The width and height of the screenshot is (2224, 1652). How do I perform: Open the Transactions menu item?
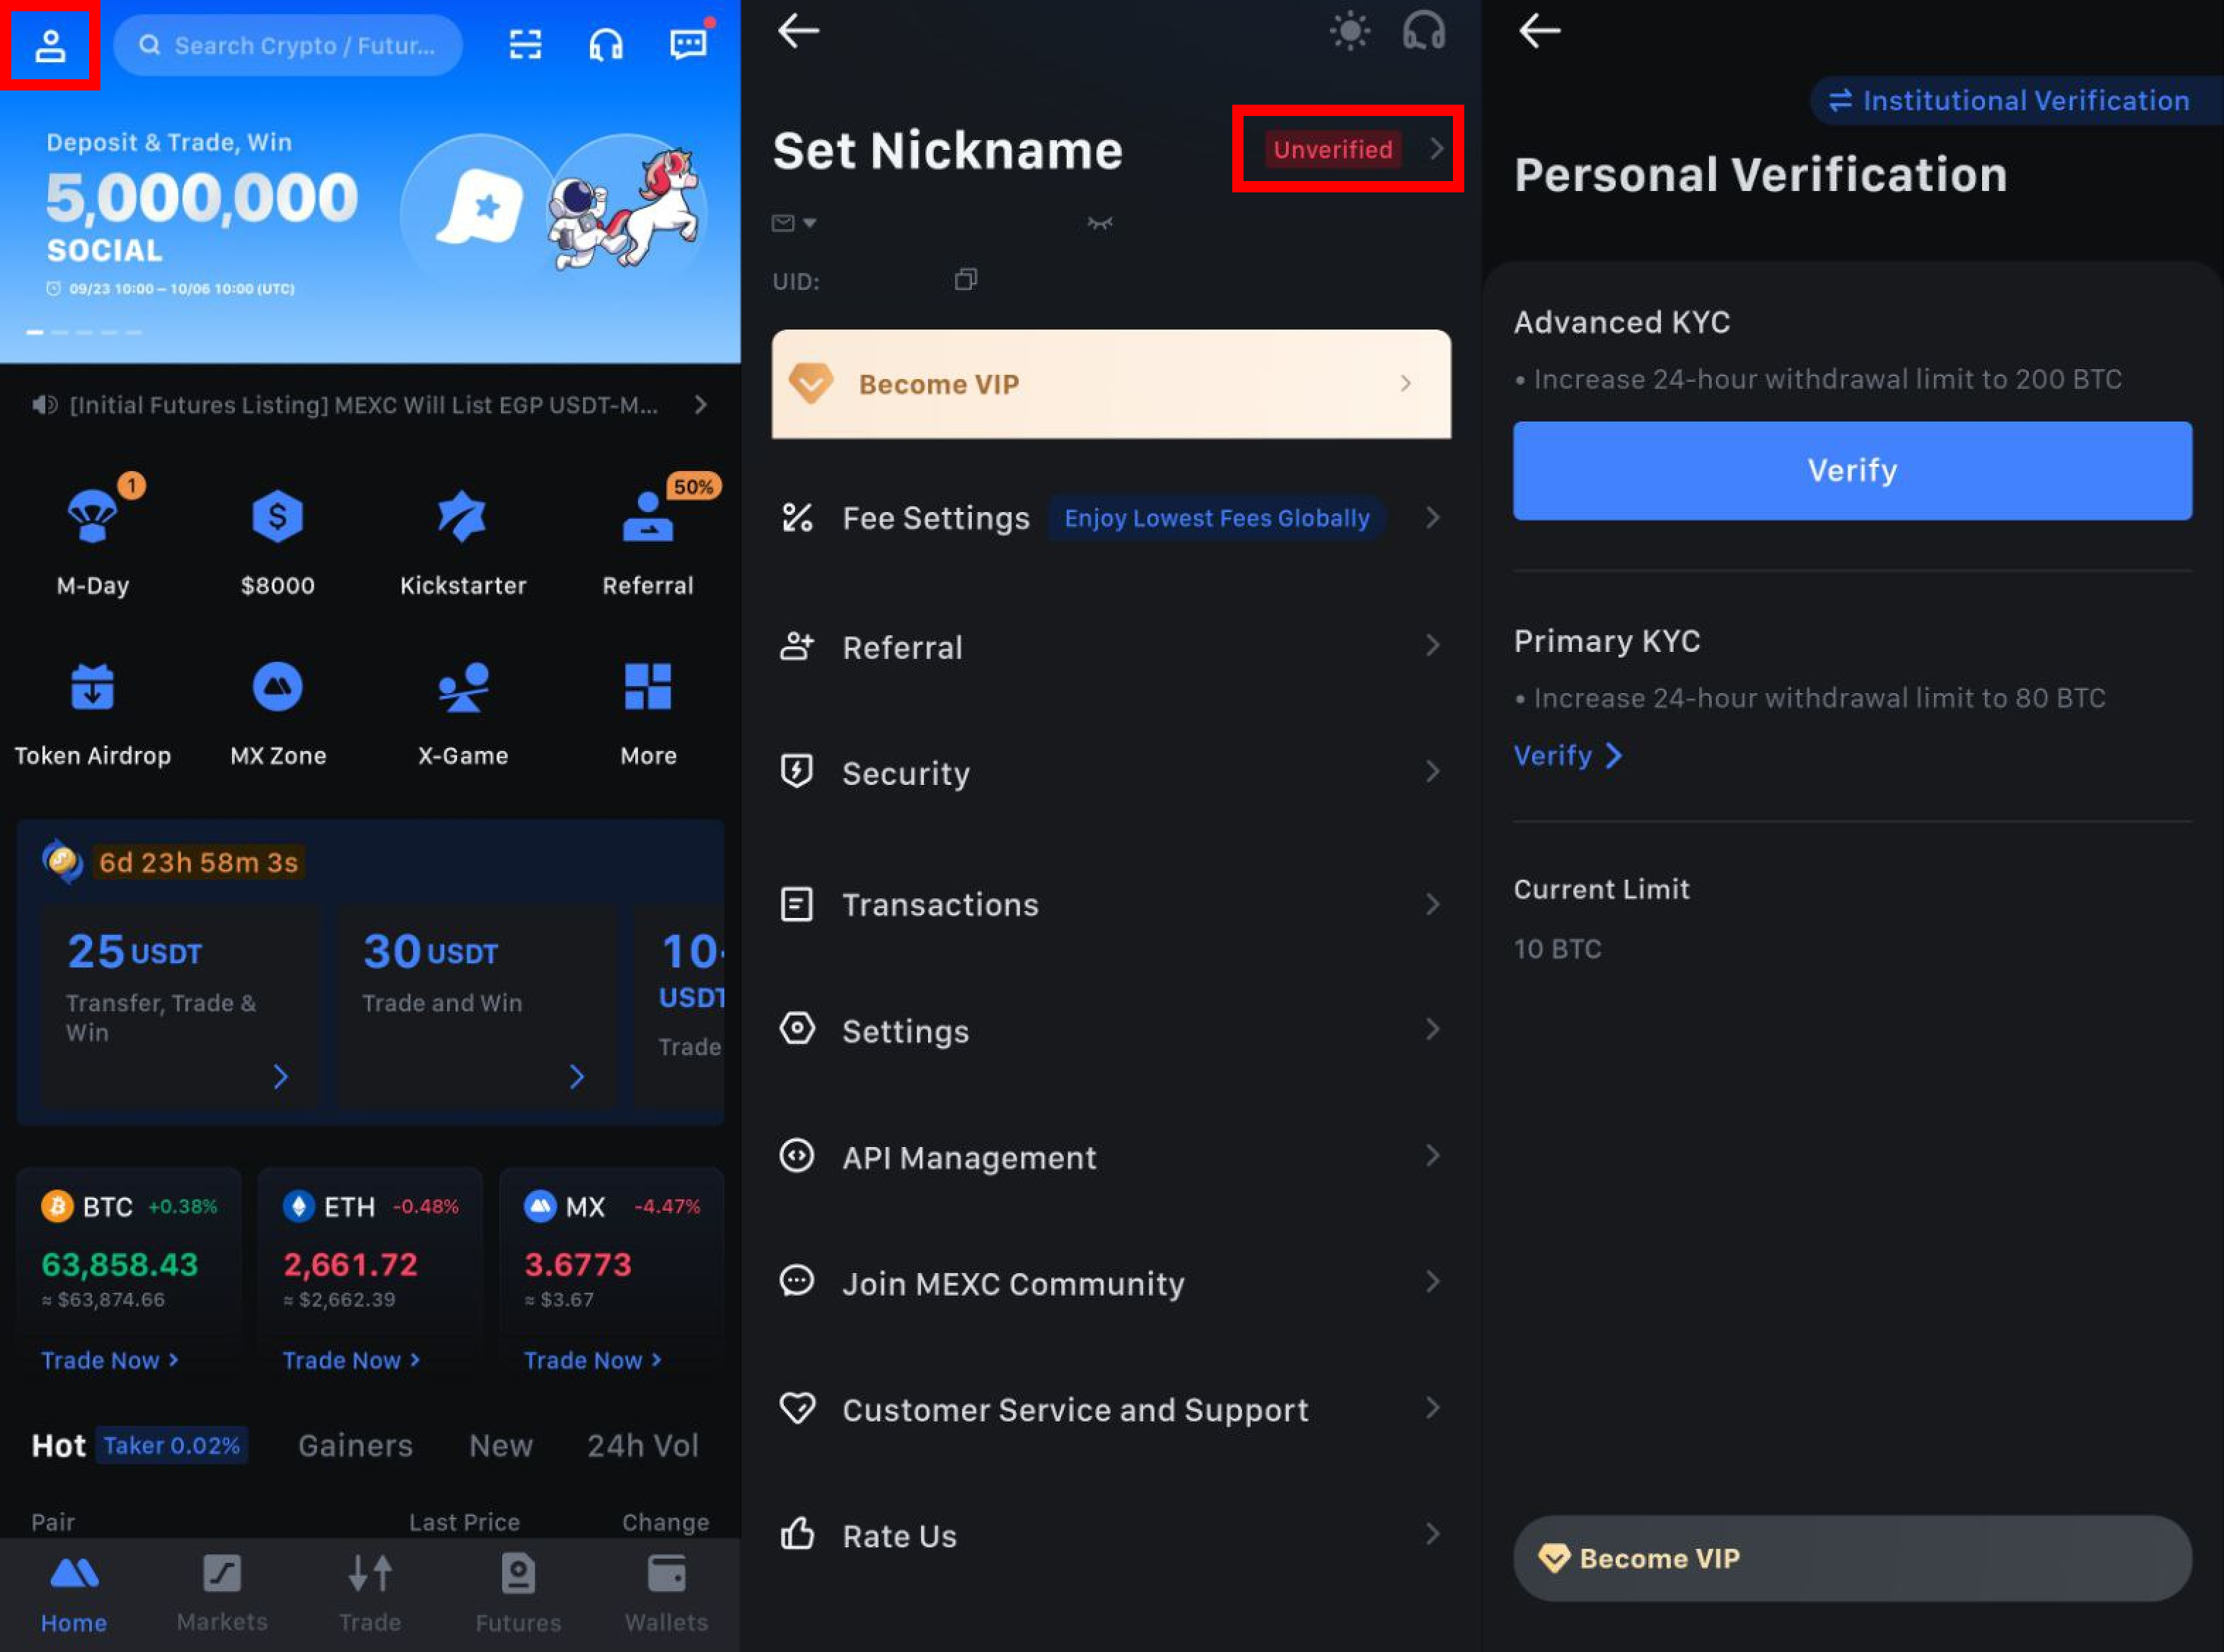point(1111,904)
